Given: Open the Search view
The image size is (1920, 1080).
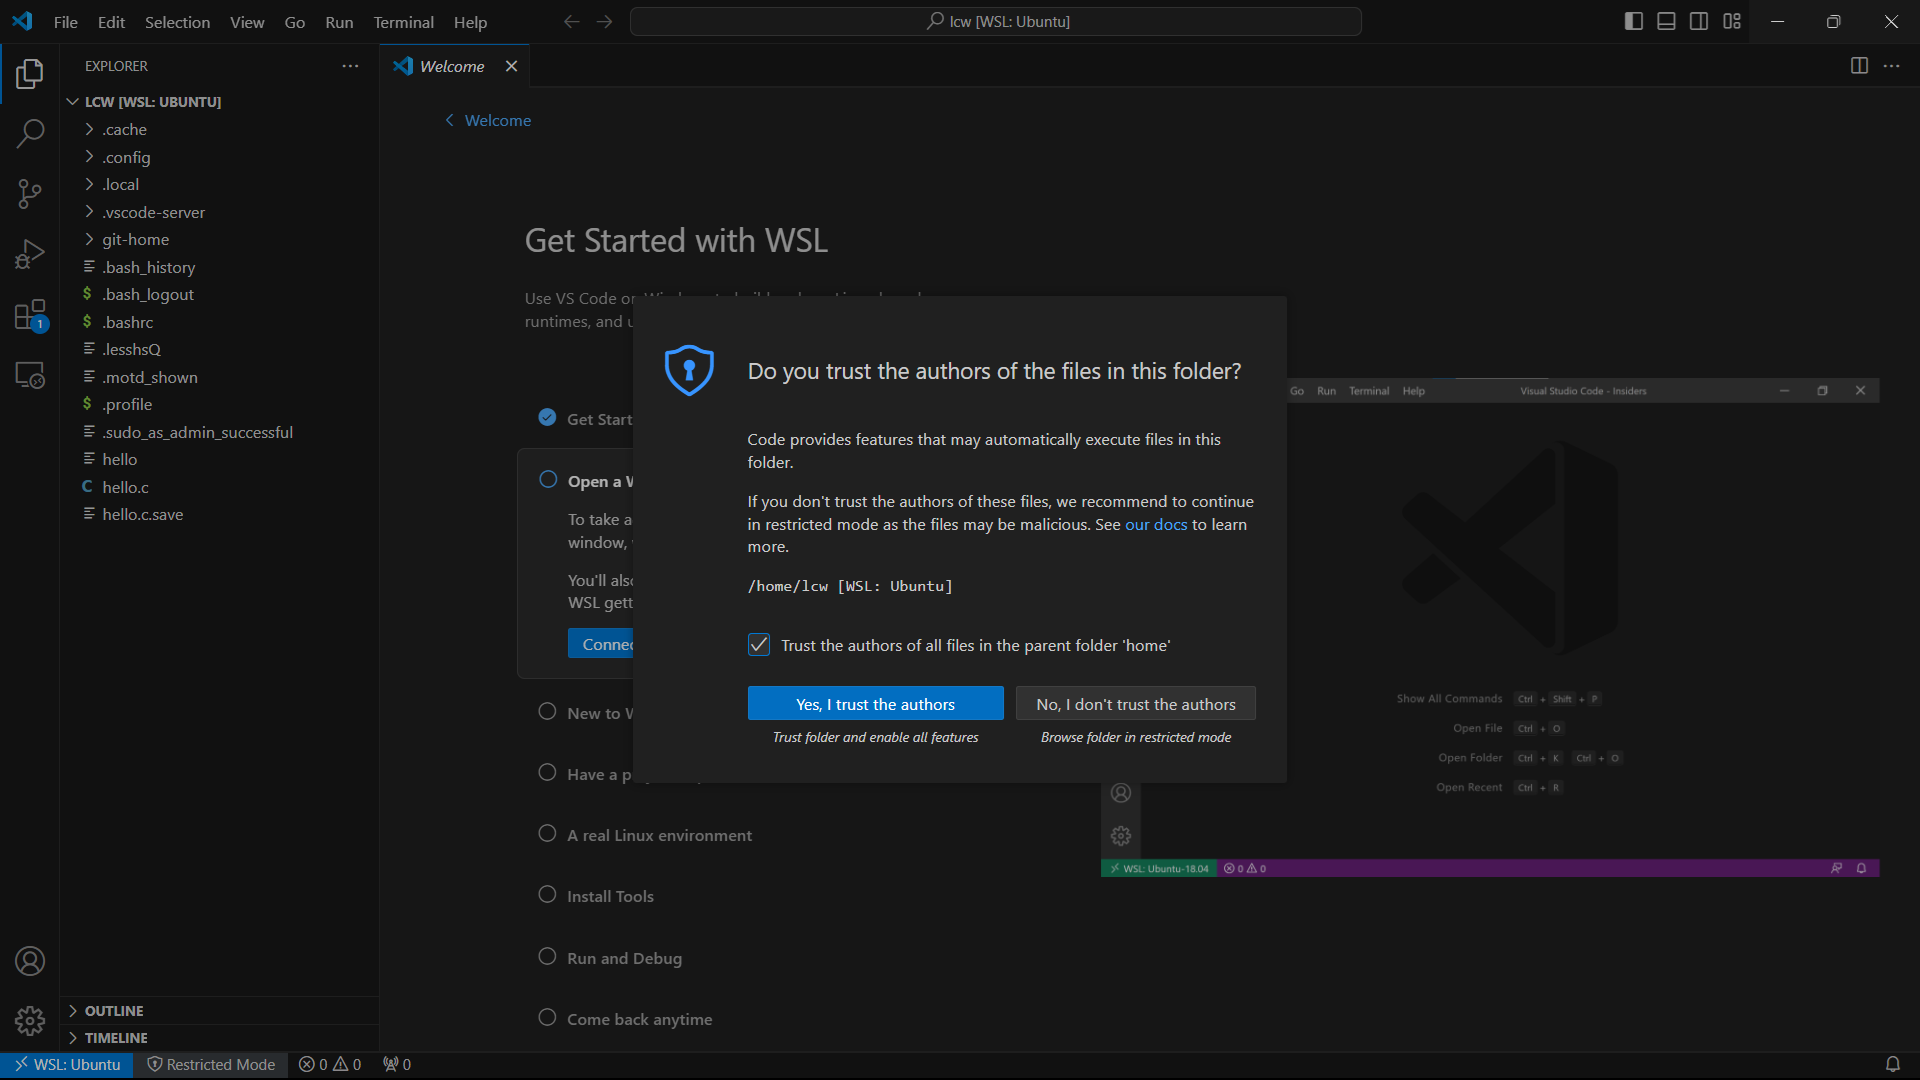Looking at the screenshot, I should tap(30, 133).
